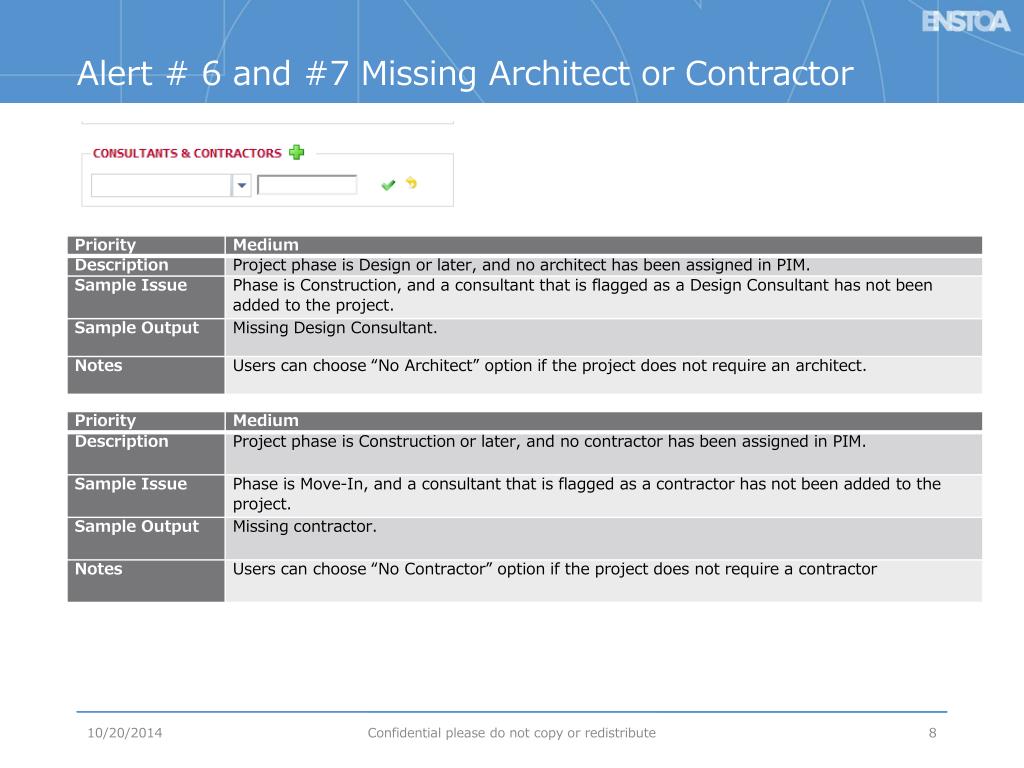The width and height of the screenshot is (1024, 768).
Task: Click the second table's Description label
Action: (121, 441)
